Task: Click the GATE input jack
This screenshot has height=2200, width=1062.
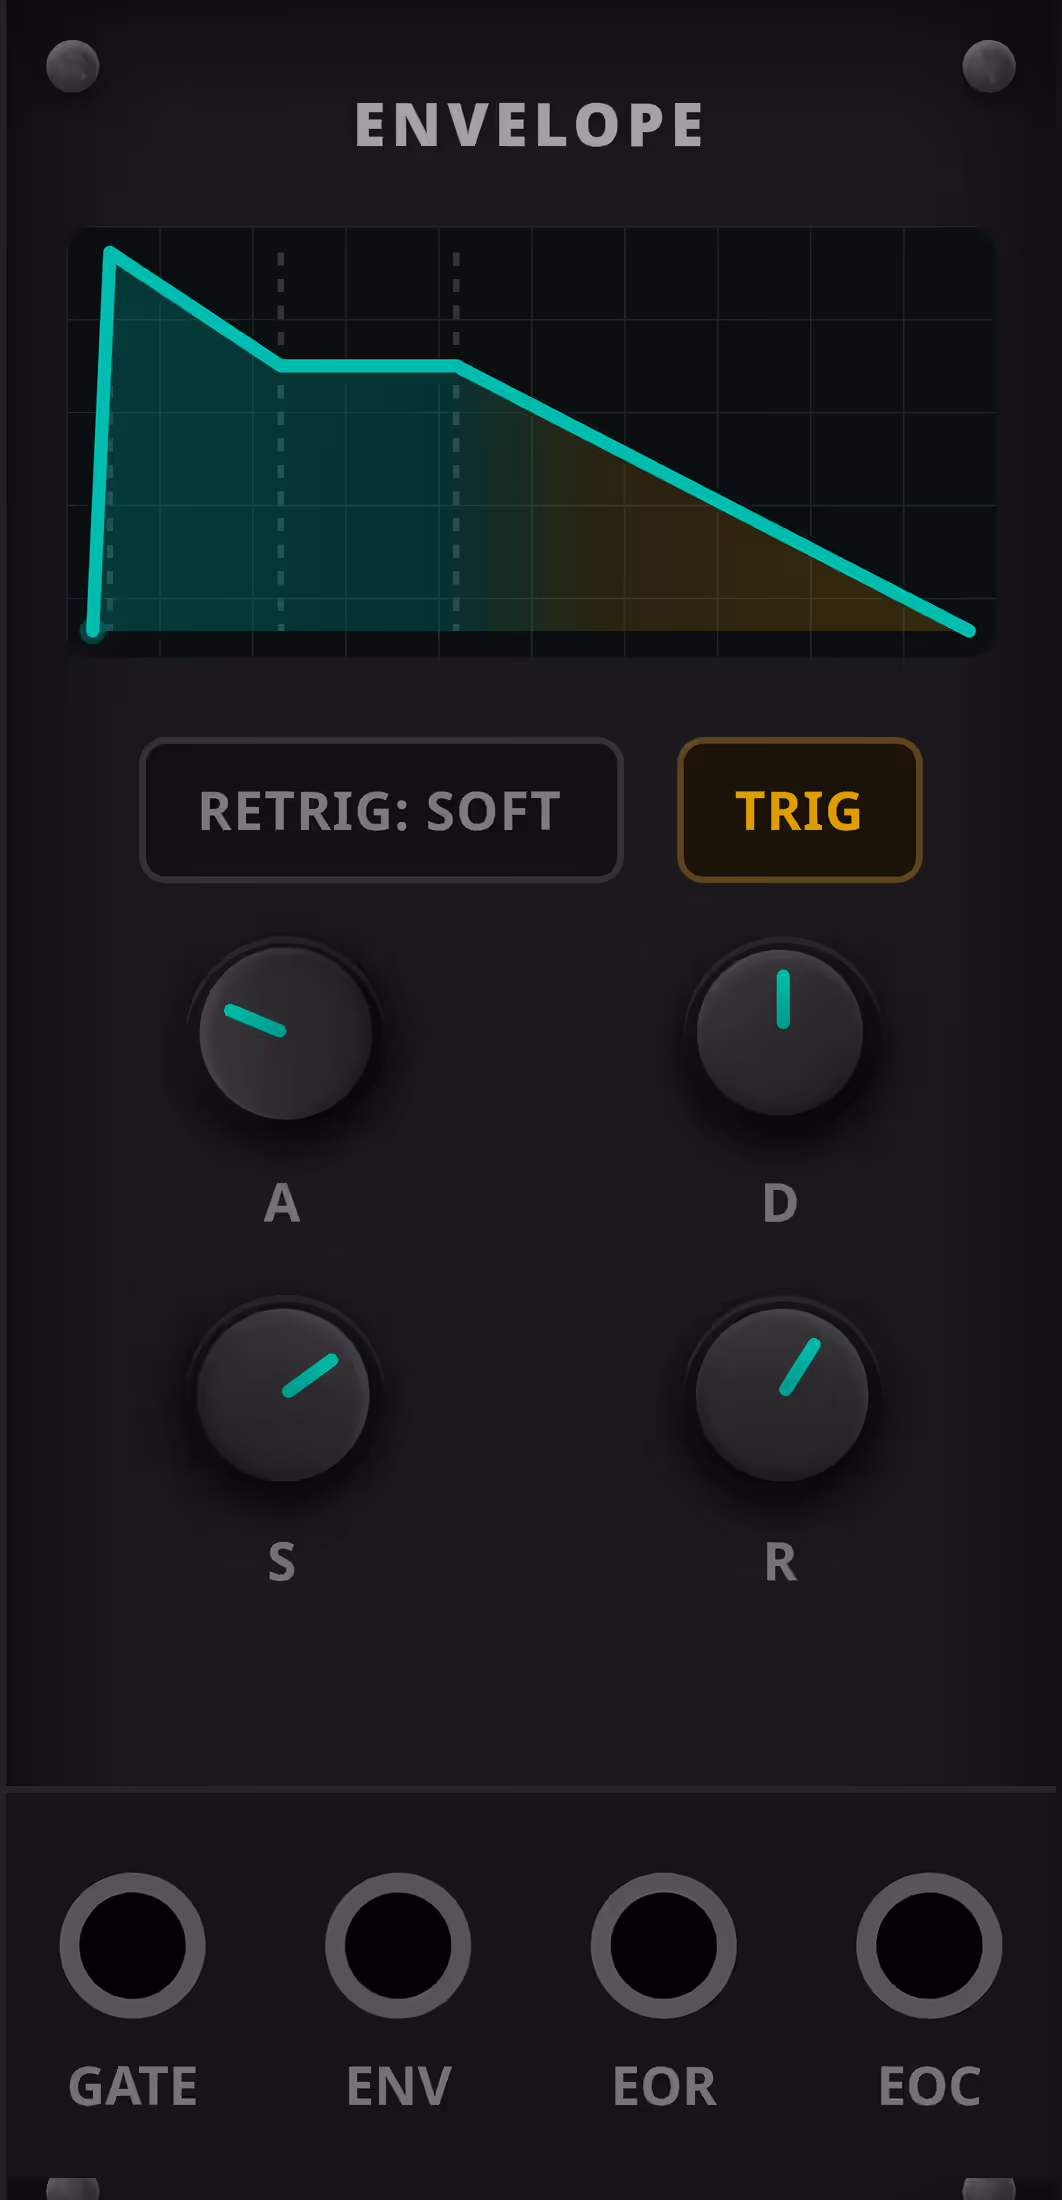Action: [132, 1945]
